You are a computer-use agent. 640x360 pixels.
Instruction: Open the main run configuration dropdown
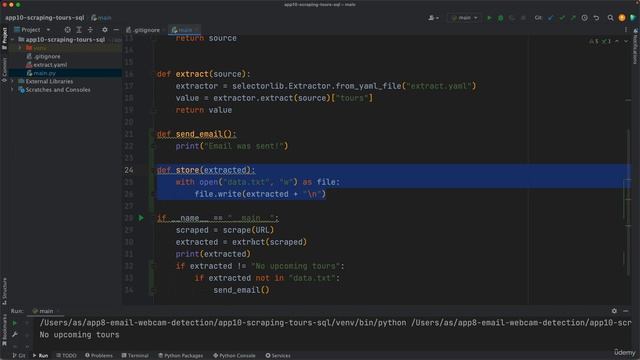point(464,18)
